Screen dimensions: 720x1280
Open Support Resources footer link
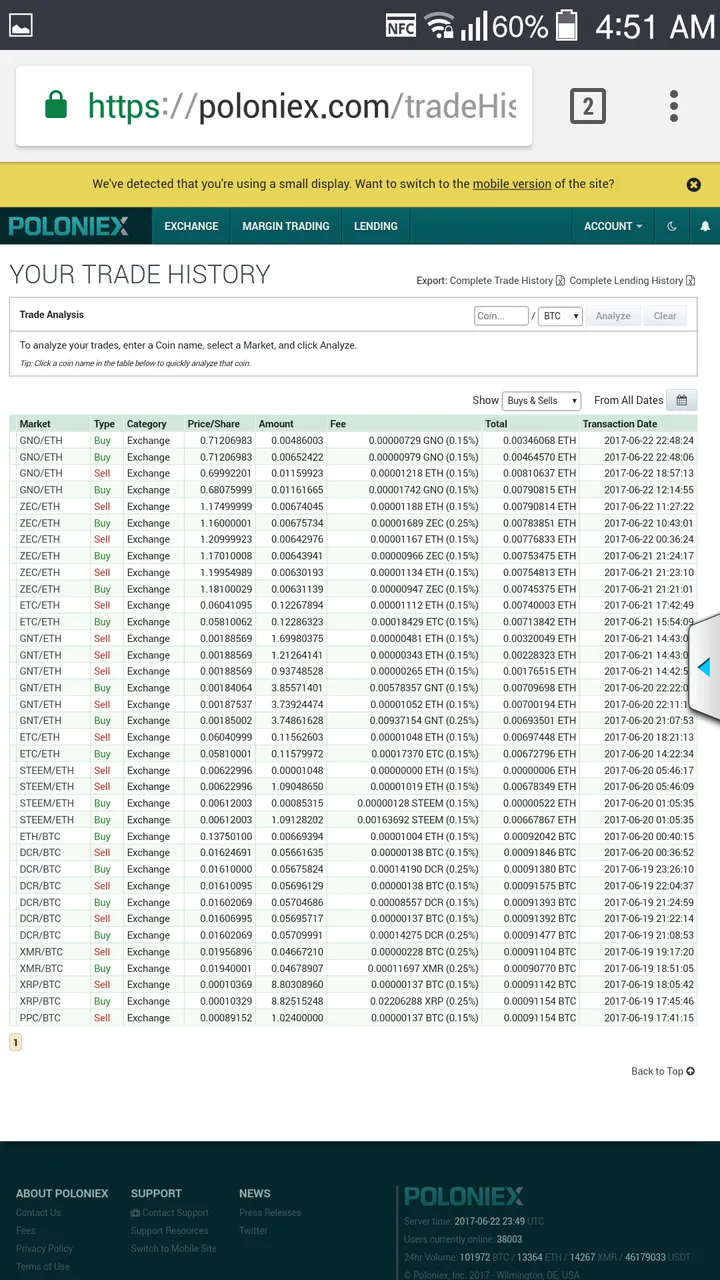point(169,1231)
